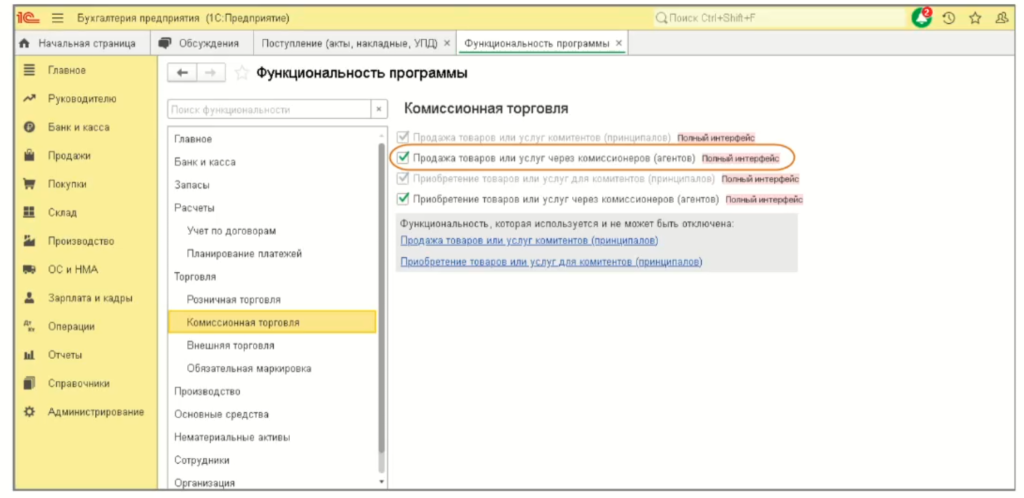Close the Поступление (акты, накладные, УПД) tab
The width and height of the screenshot is (1024, 498).
(x=446, y=43)
